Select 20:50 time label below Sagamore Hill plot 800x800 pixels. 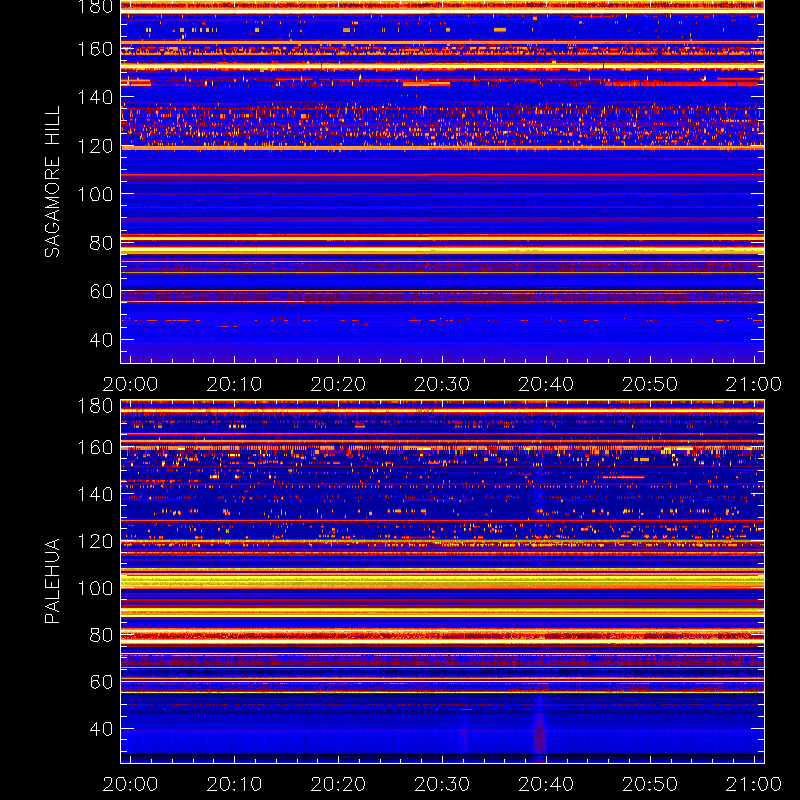point(650,384)
